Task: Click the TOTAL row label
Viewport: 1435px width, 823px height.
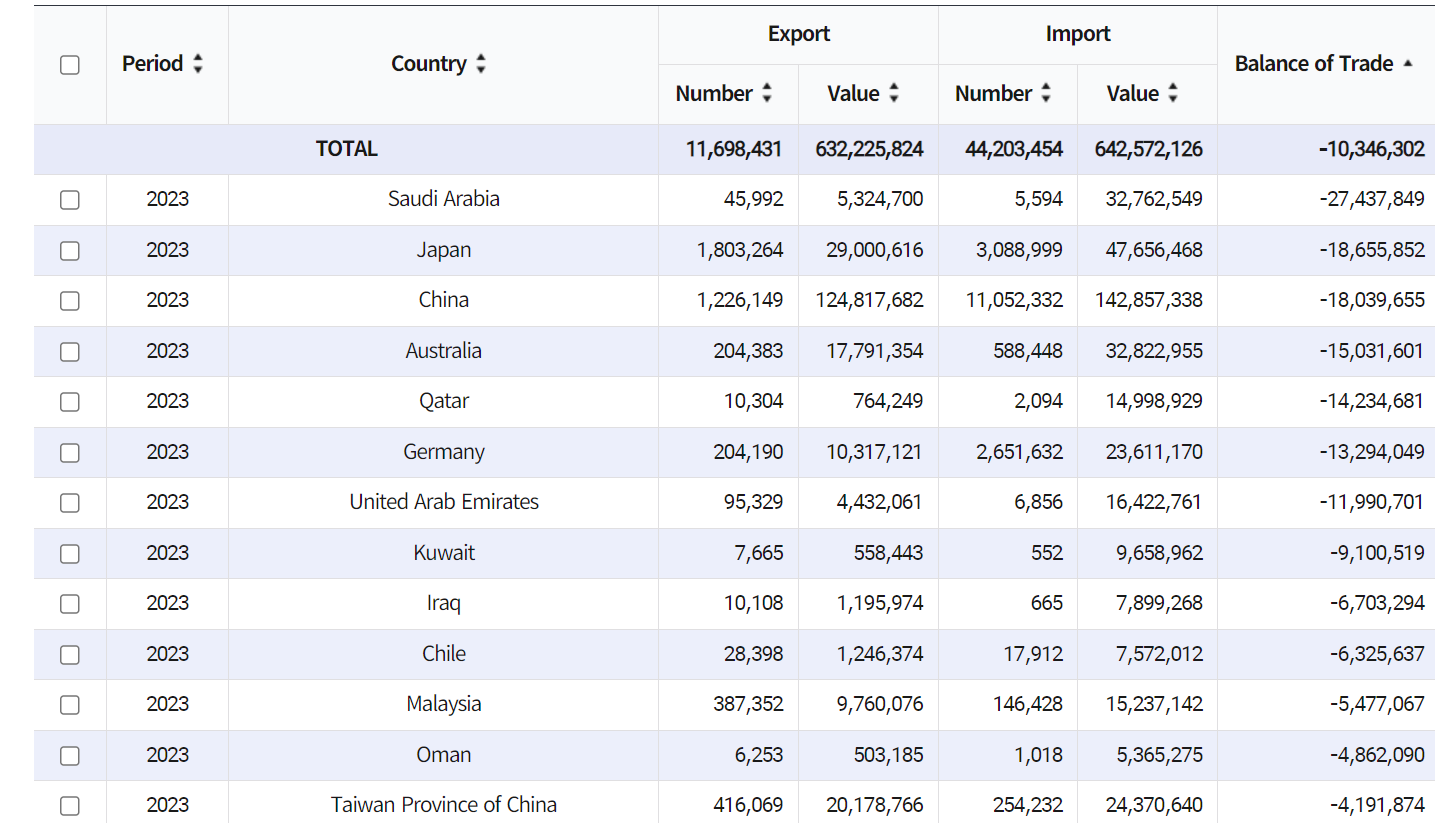Action: click(x=346, y=149)
